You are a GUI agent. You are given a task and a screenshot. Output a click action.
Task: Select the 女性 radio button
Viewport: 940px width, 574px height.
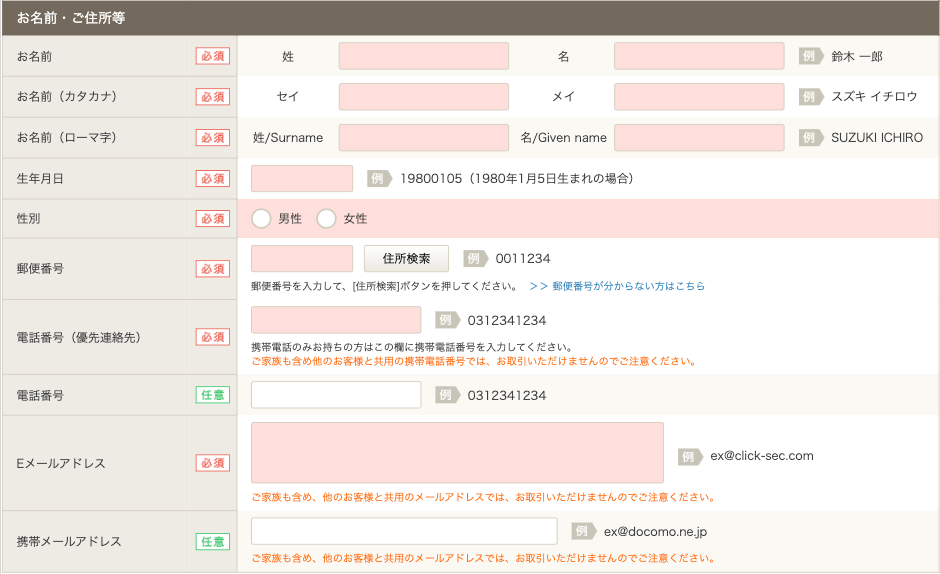(x=326, y=218)
